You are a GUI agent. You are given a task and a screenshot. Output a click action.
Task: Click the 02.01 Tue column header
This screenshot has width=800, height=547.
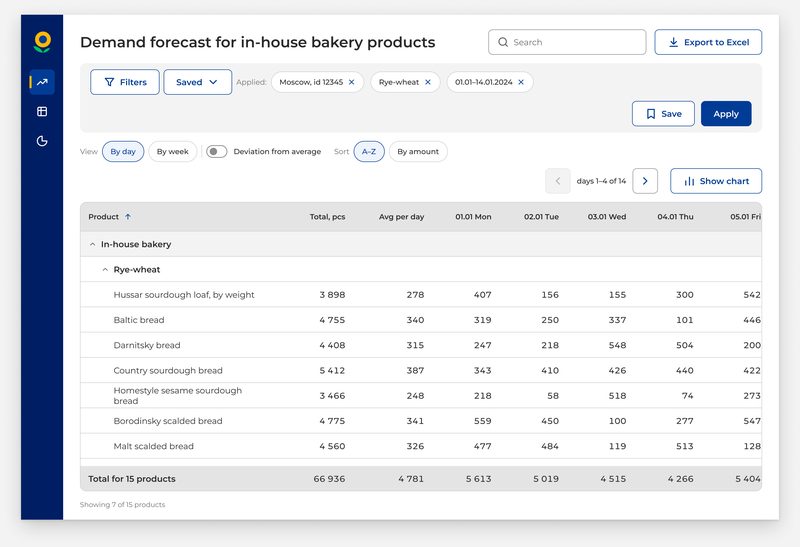pyautogui.click(x=541, y=217)
